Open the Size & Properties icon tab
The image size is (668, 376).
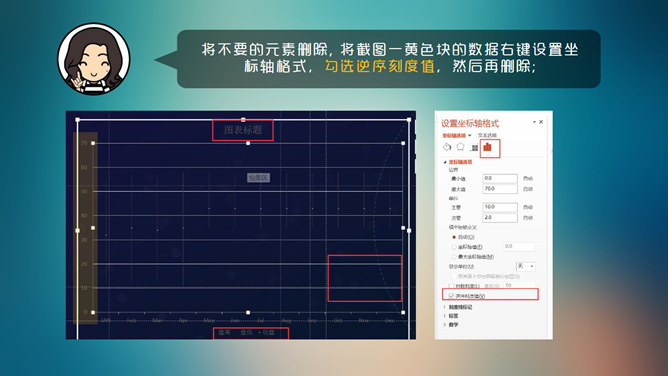474,148
